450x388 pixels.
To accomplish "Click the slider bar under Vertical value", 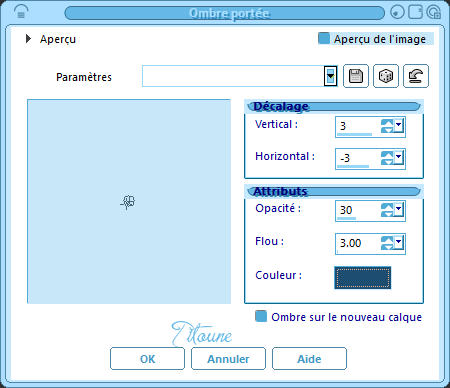I will pos(354,134).
